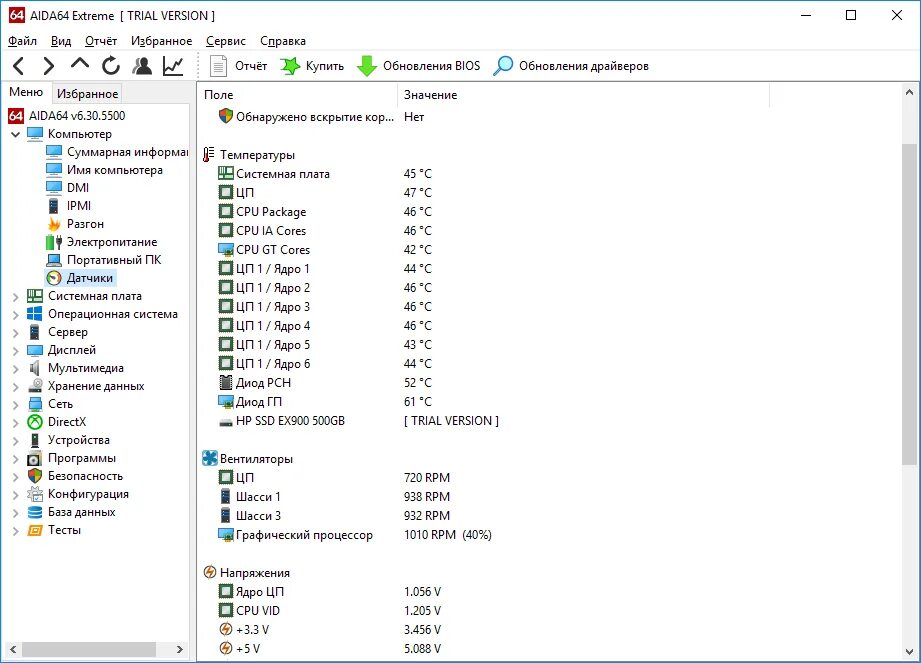Click the red 64 icon beside AIDA64 v6.30.5500

[16, 116]
